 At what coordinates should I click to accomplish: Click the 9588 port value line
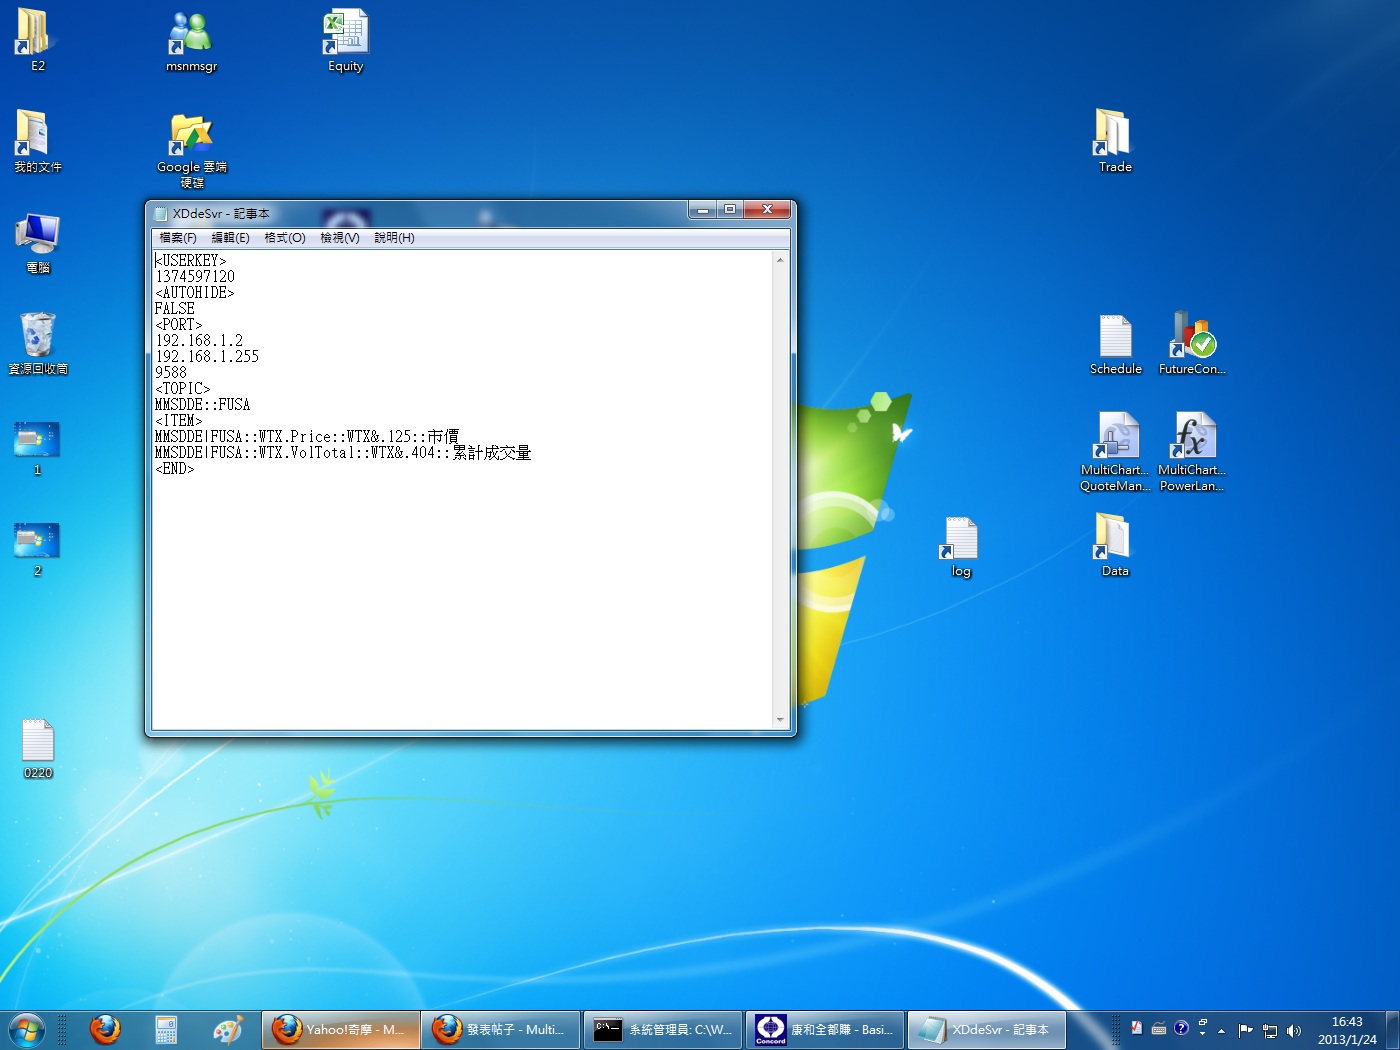pyautogui.click(x=171, y=373)
